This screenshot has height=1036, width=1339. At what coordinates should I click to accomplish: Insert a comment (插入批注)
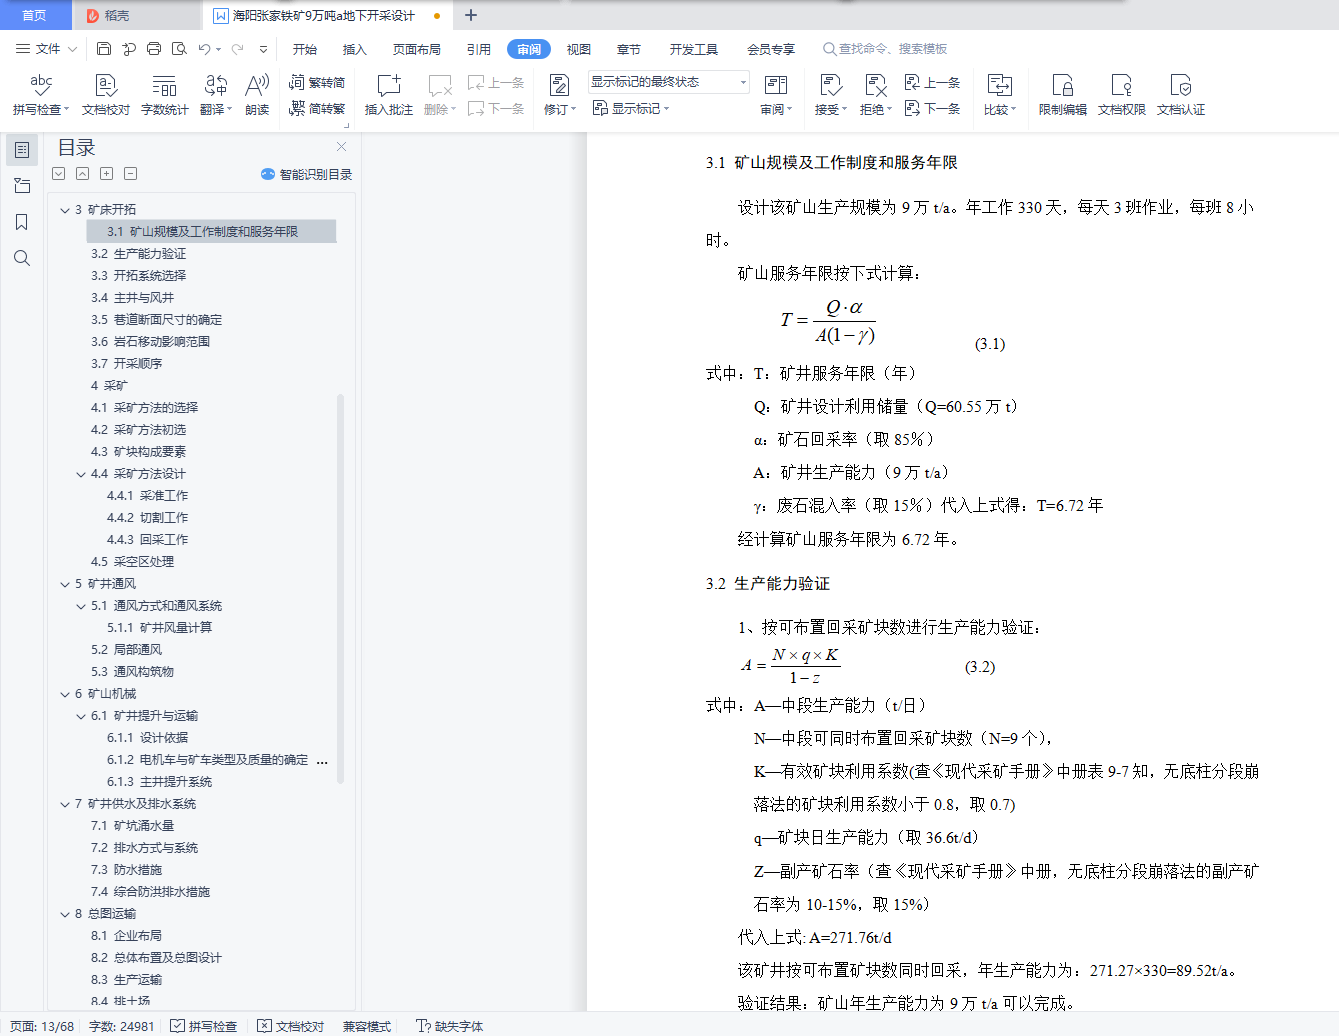(388, 95)
